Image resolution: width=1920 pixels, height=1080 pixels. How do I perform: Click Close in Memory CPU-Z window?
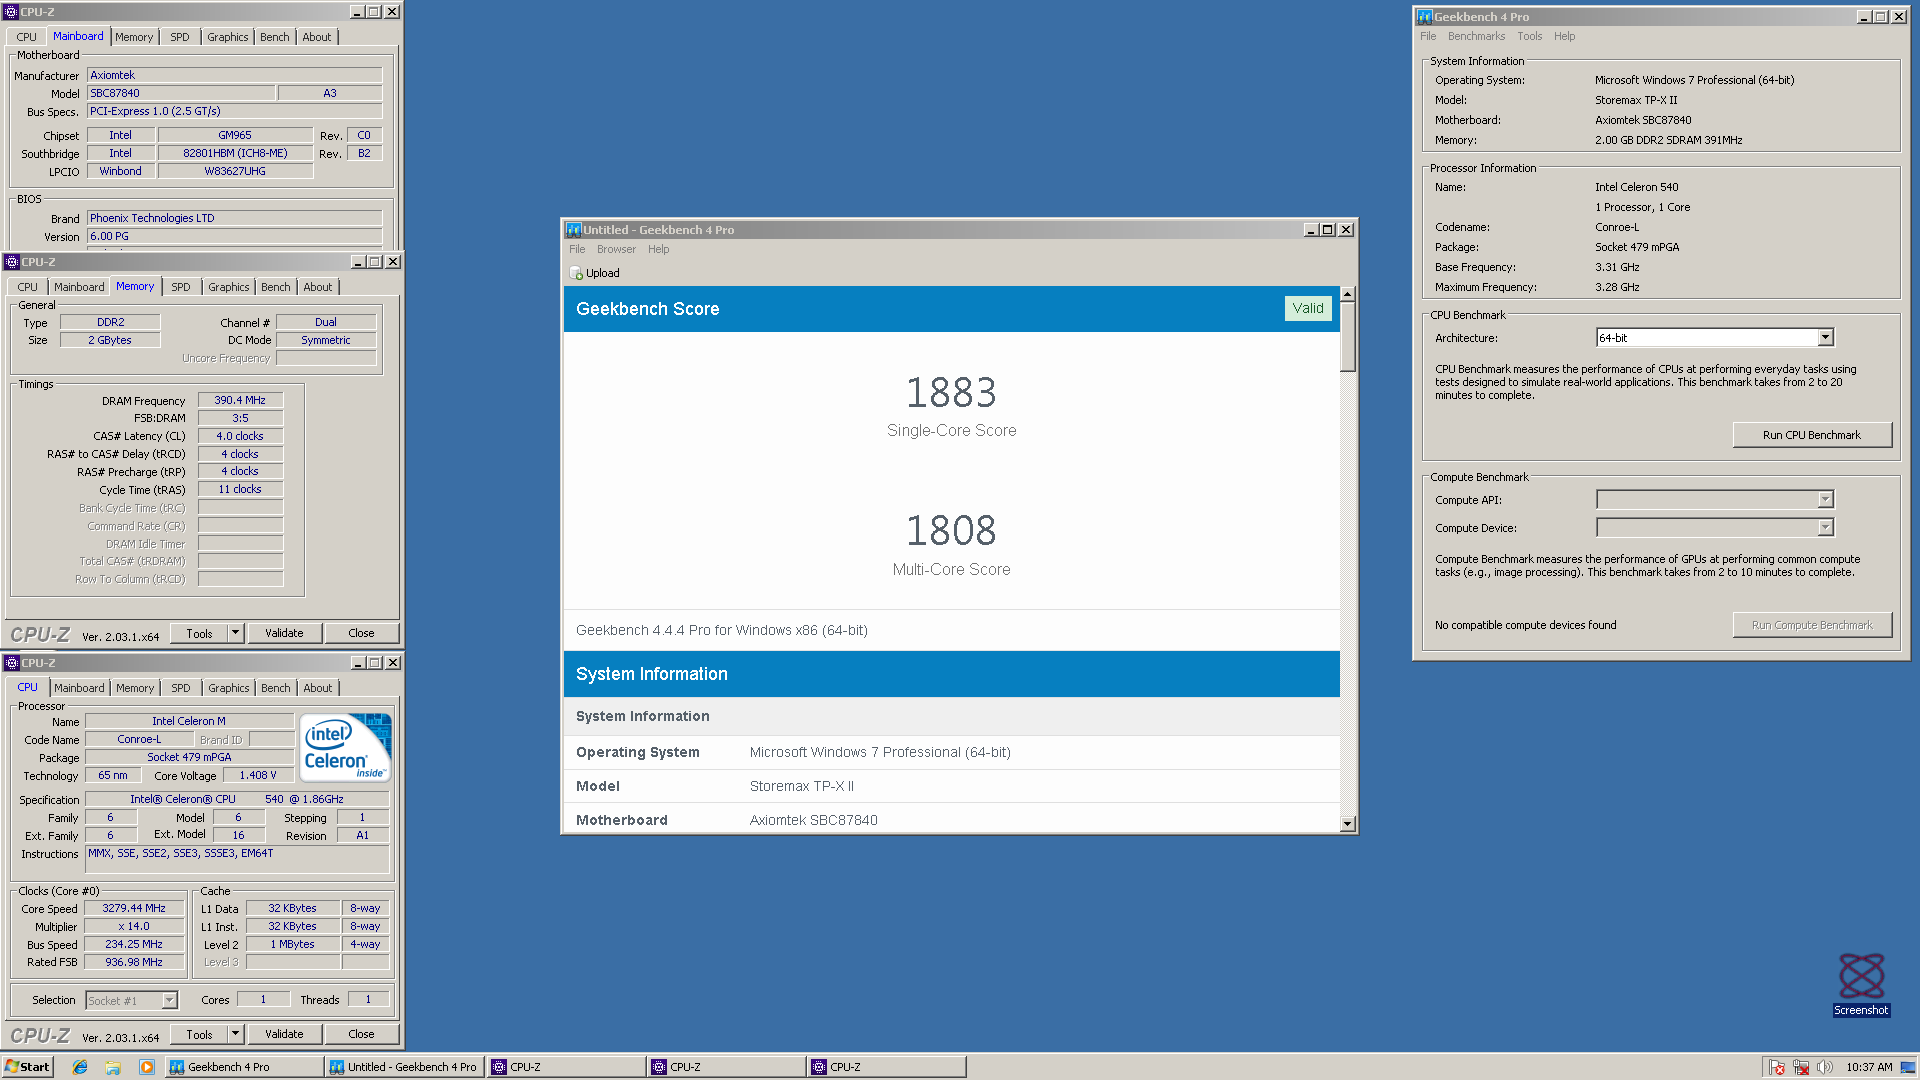(361, 633)
